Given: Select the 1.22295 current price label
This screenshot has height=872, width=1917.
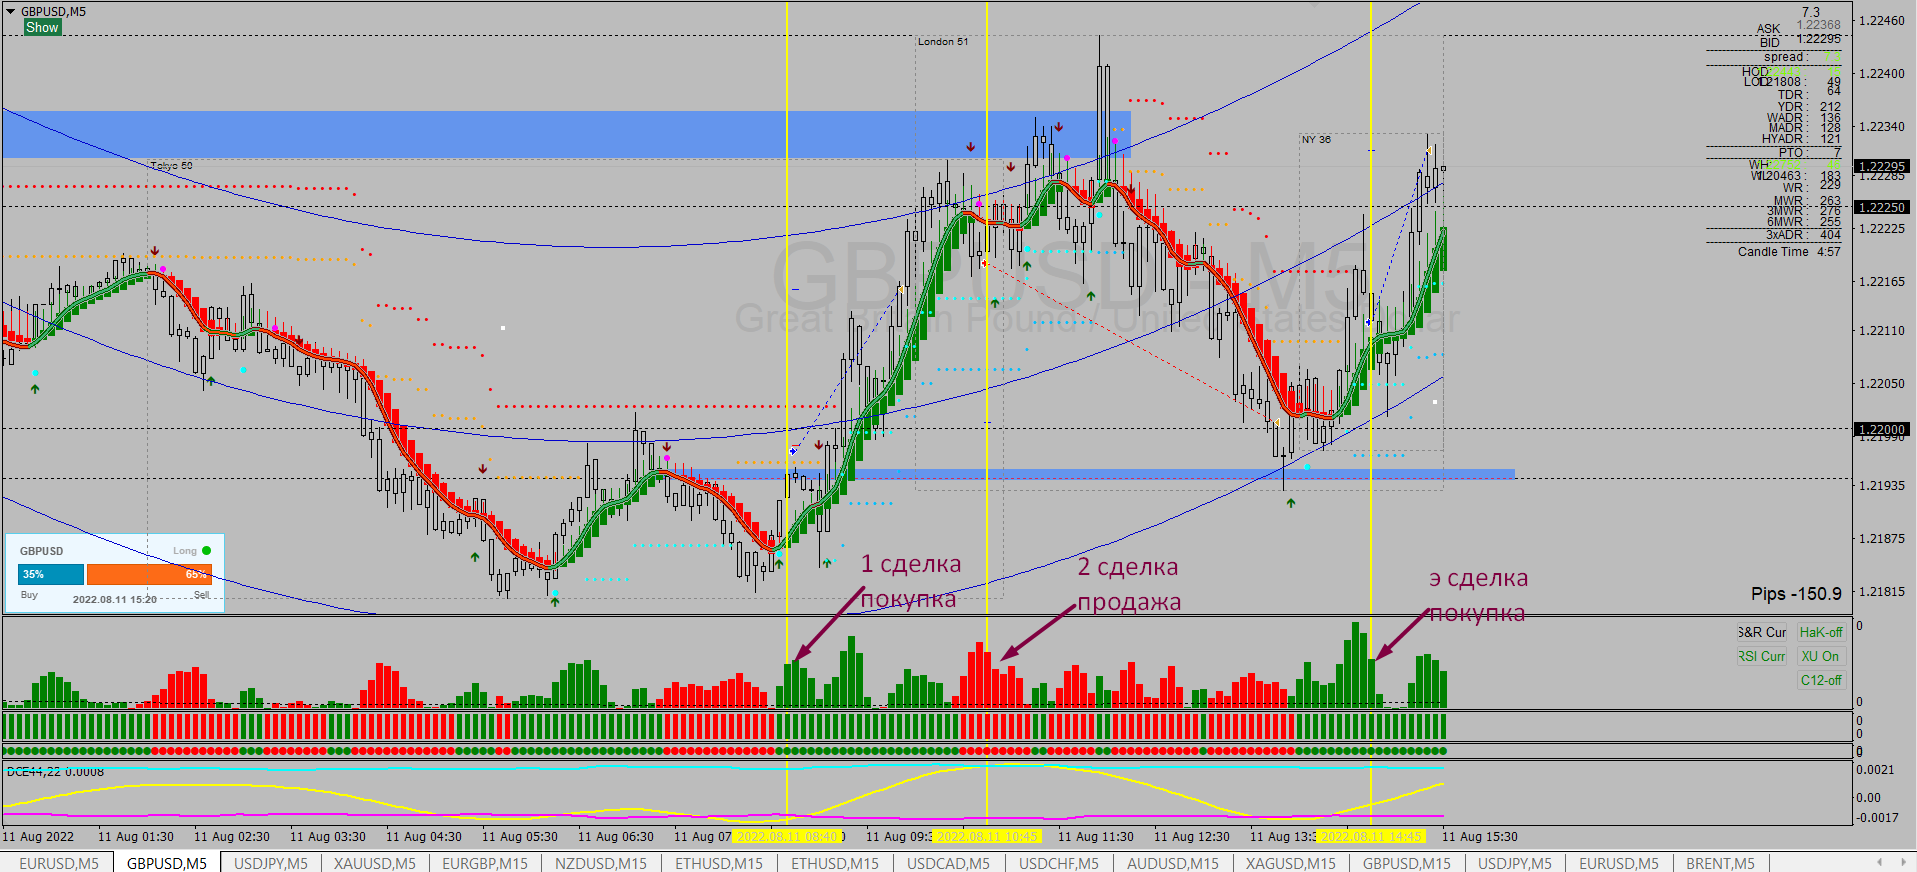Looking at the screenshot, I should 1881,166.
